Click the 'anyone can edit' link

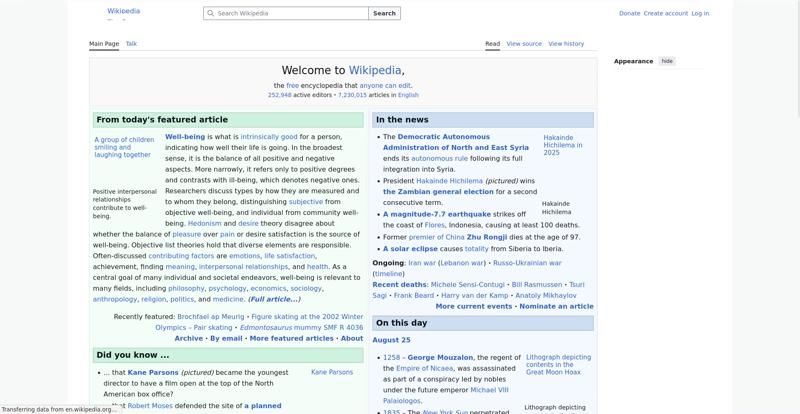click(385, 86)
